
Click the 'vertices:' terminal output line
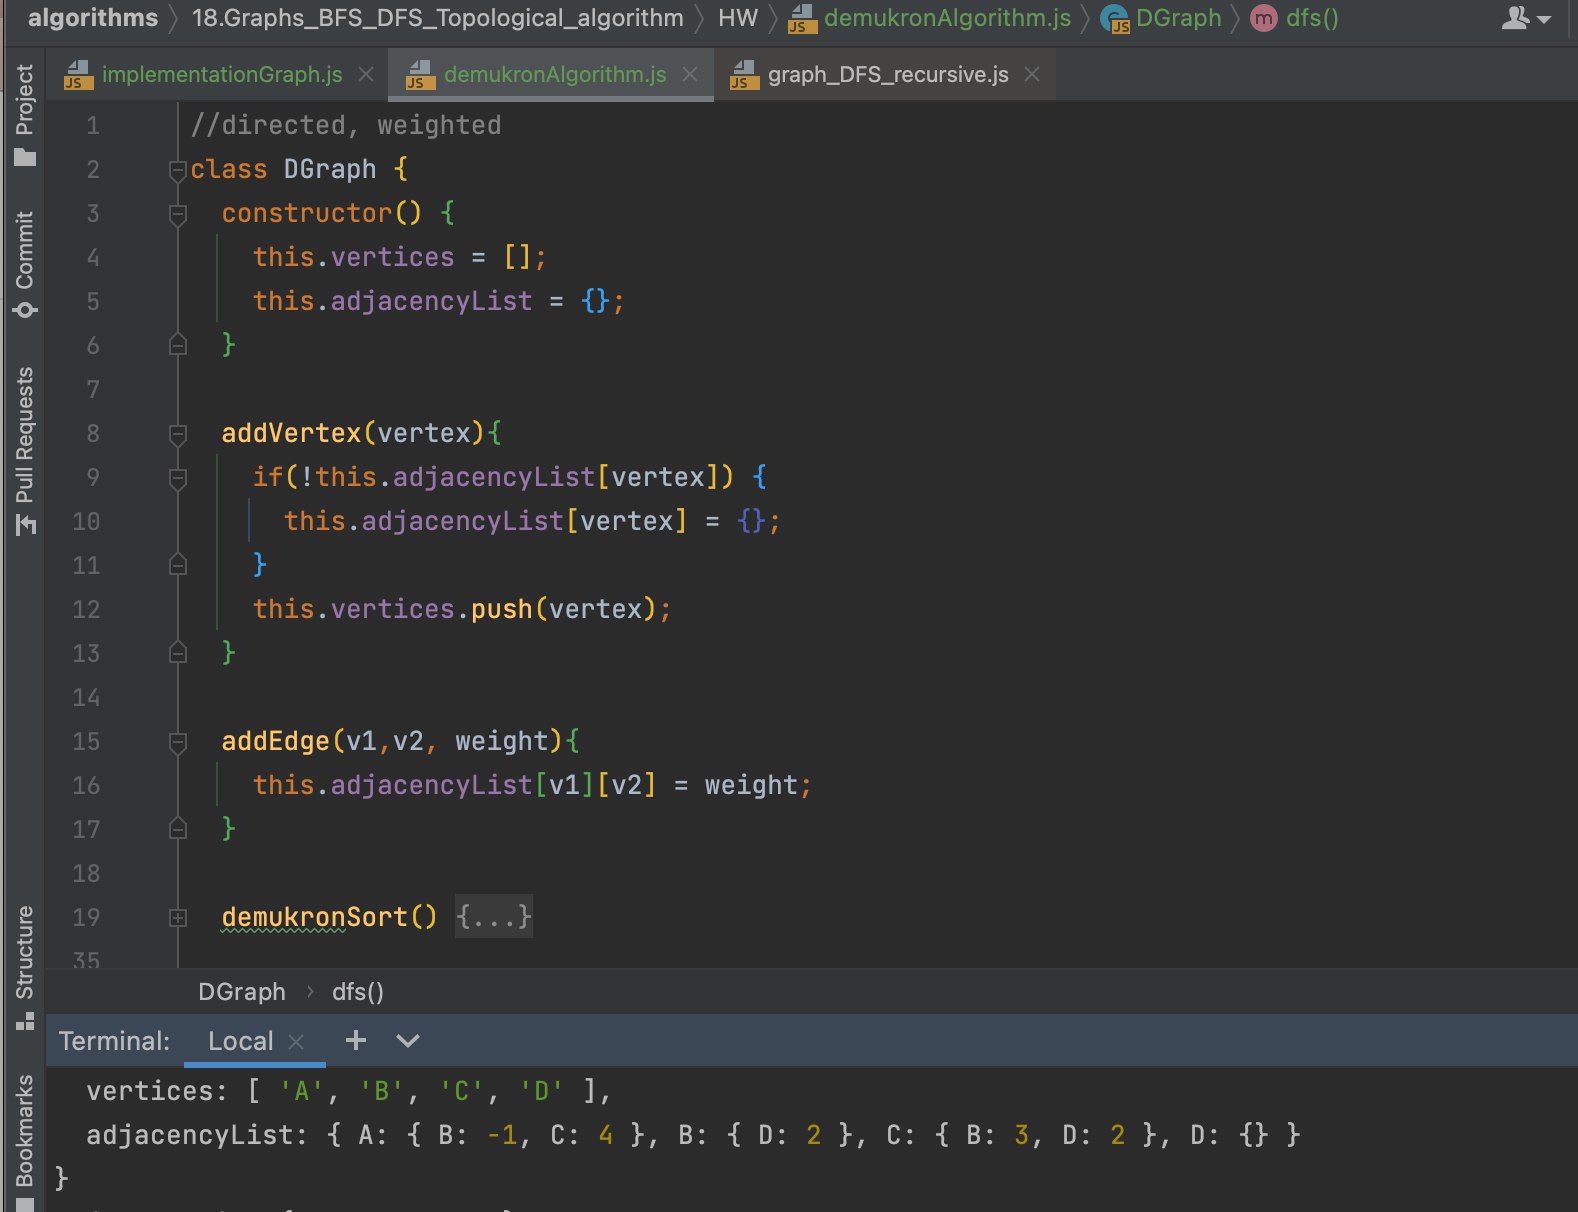349,1091
